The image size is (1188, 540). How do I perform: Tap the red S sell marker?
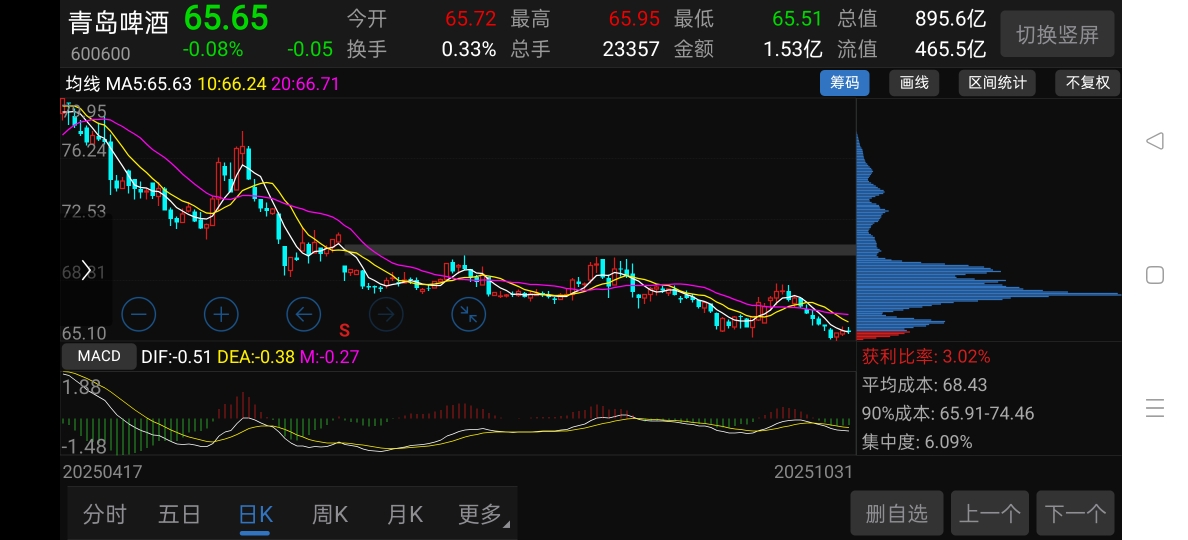(344, 330)
